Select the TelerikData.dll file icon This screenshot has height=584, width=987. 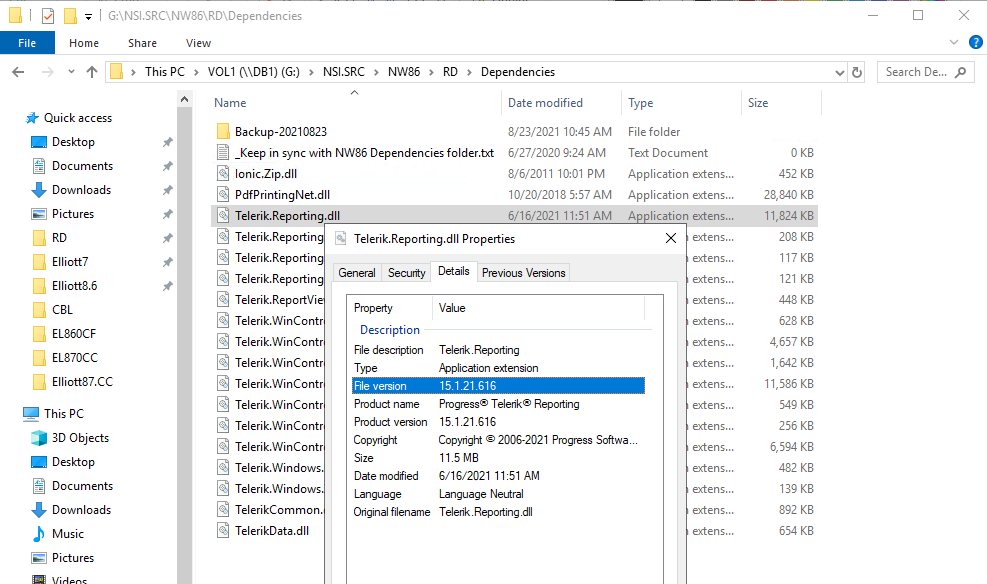pyautogui.click(x=223, y=531)
